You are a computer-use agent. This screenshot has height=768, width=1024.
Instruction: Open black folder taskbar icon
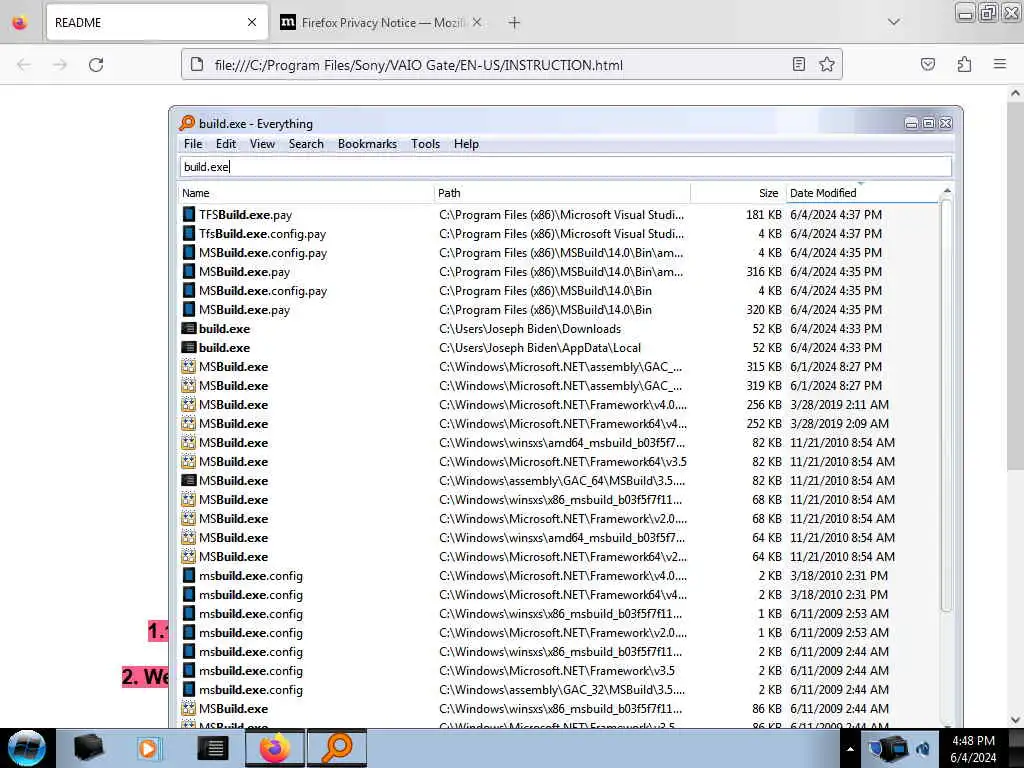88,748
